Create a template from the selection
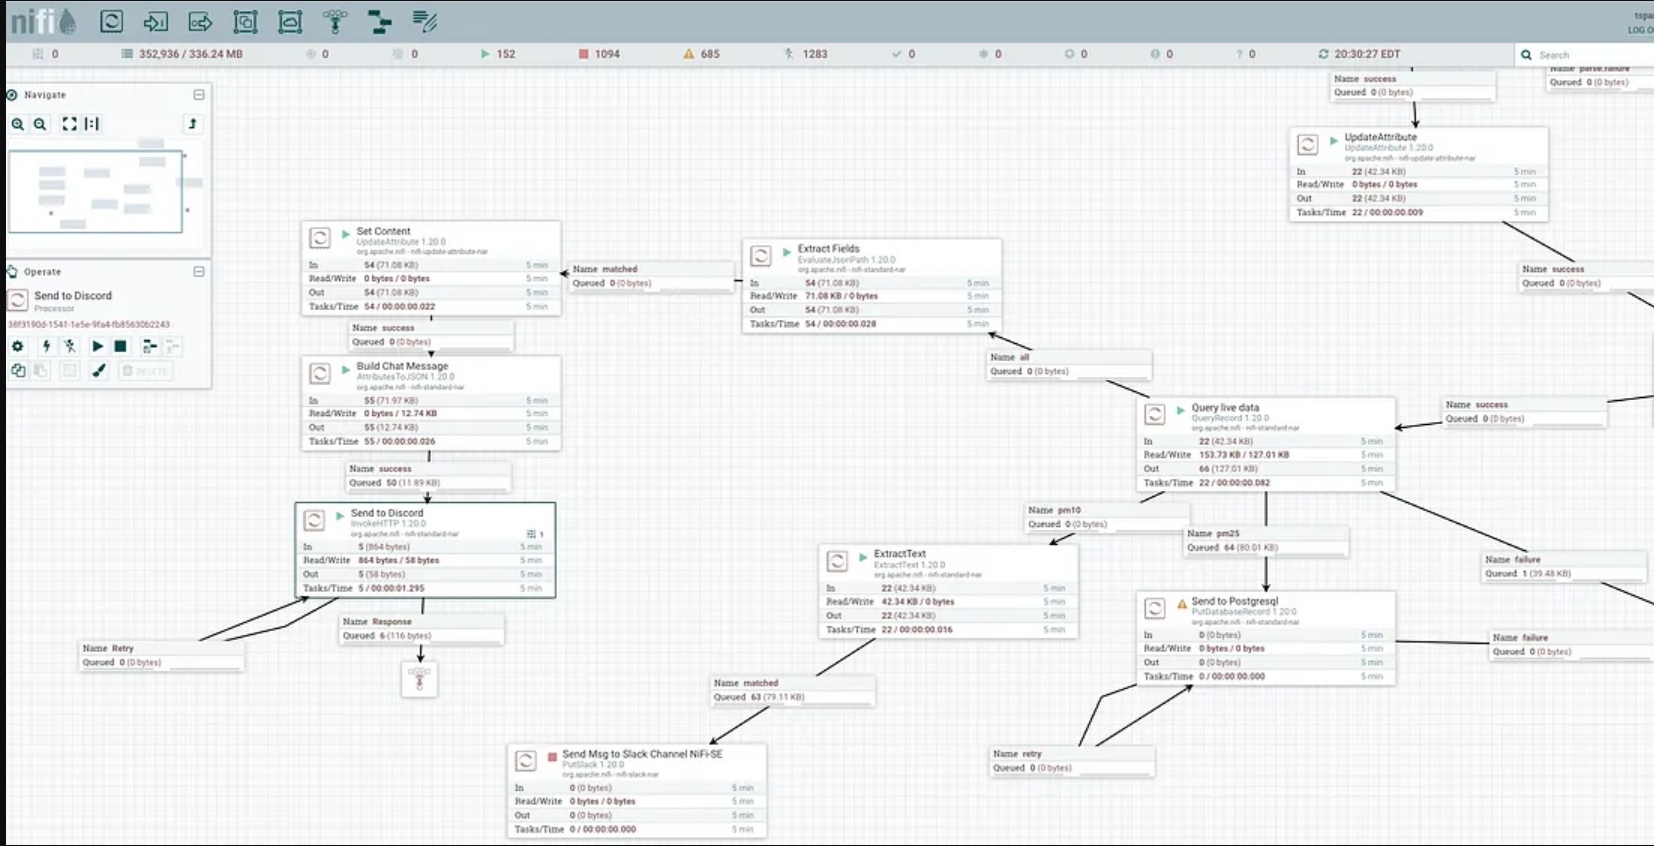 (x=149, y=346)
